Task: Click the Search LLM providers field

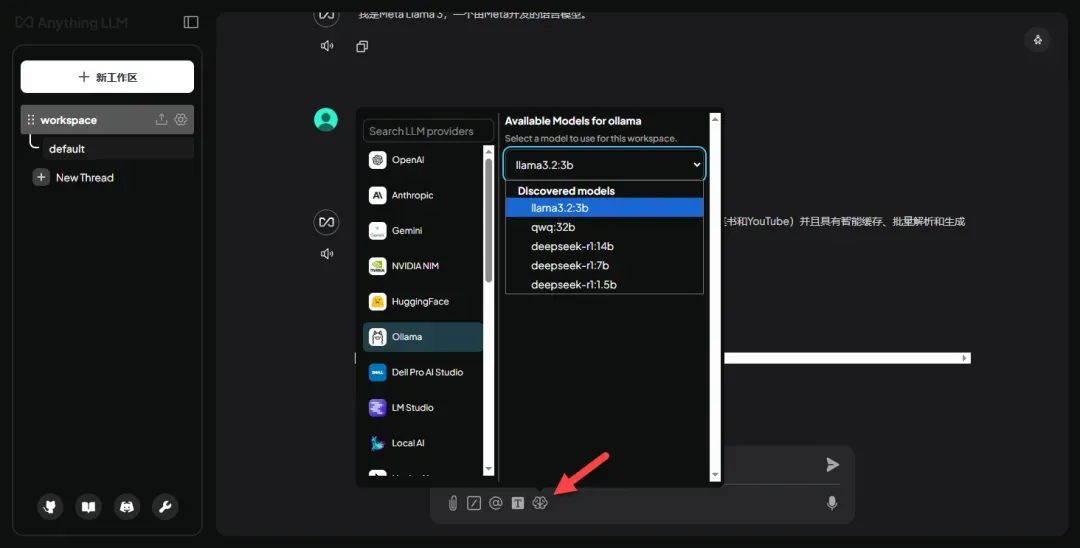Action: (x=428, y=131)
